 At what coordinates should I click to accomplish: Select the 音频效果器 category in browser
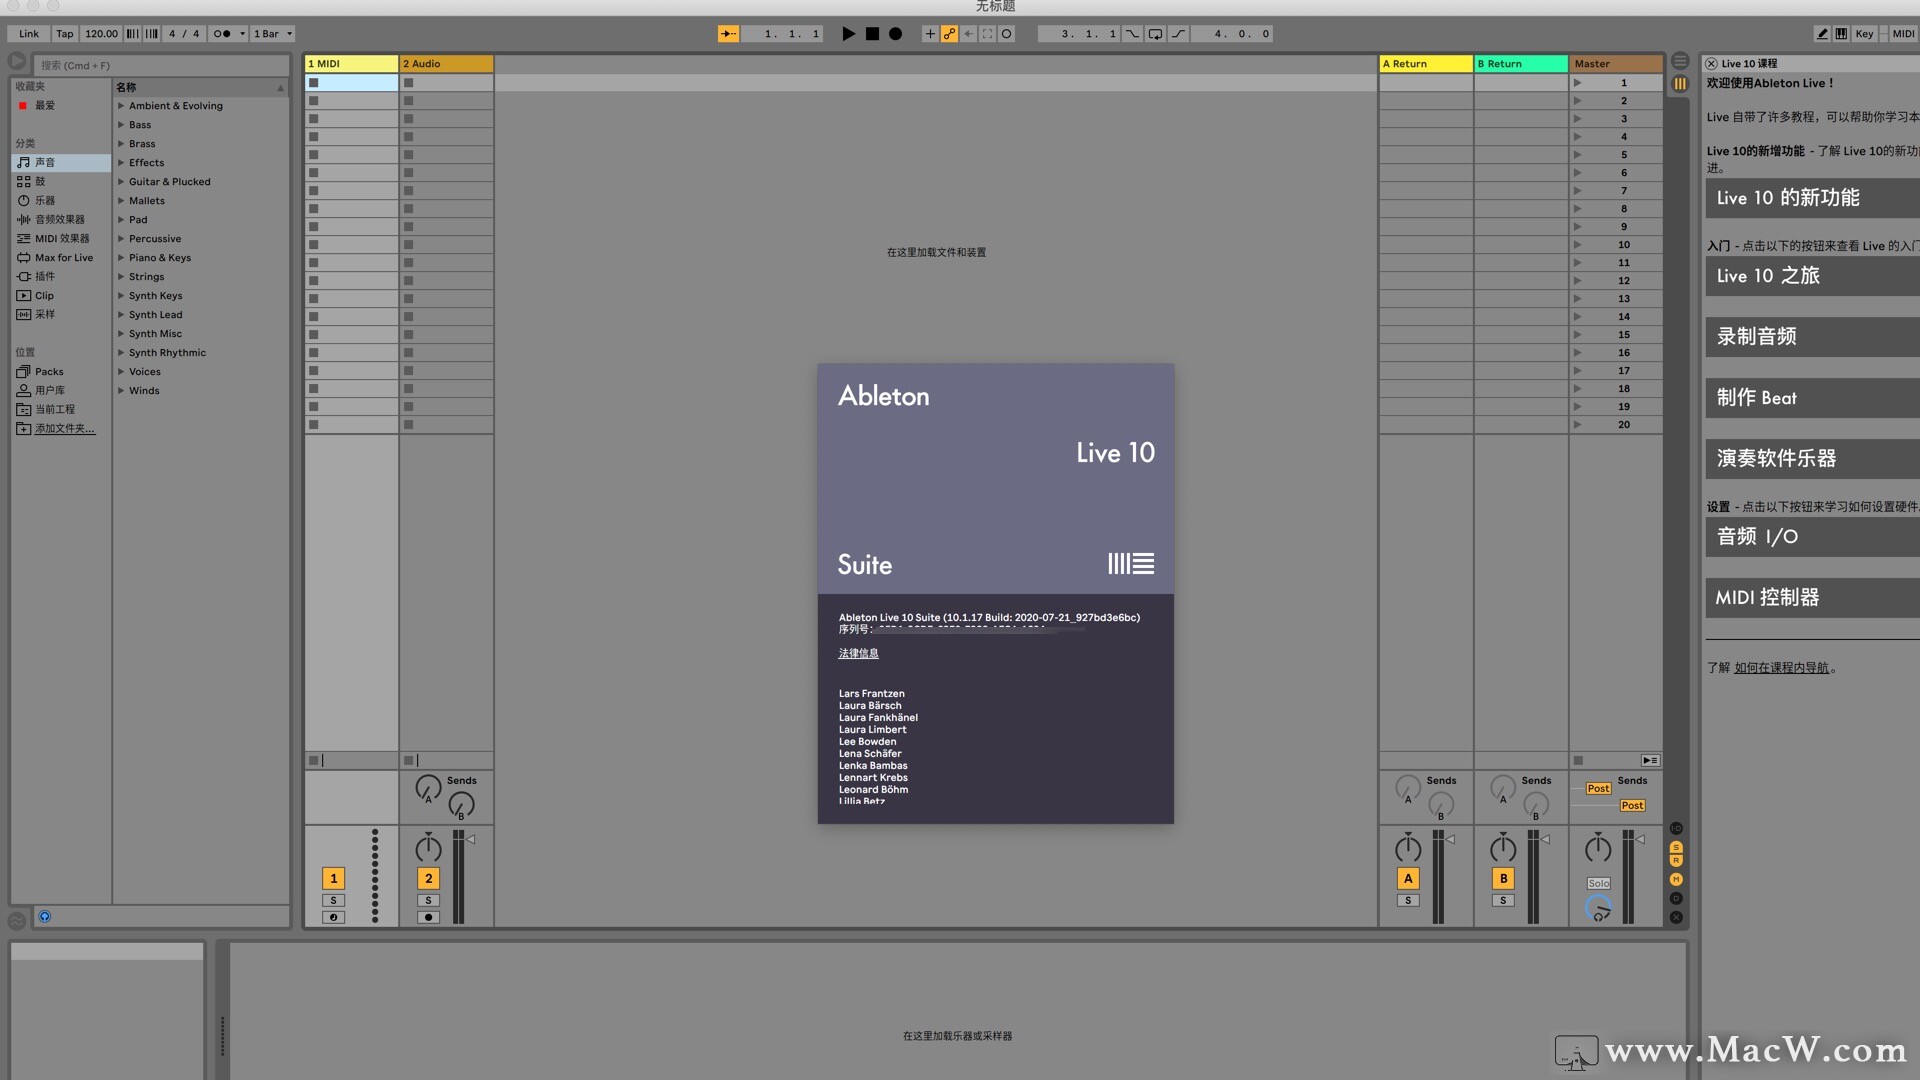(60, 219)
